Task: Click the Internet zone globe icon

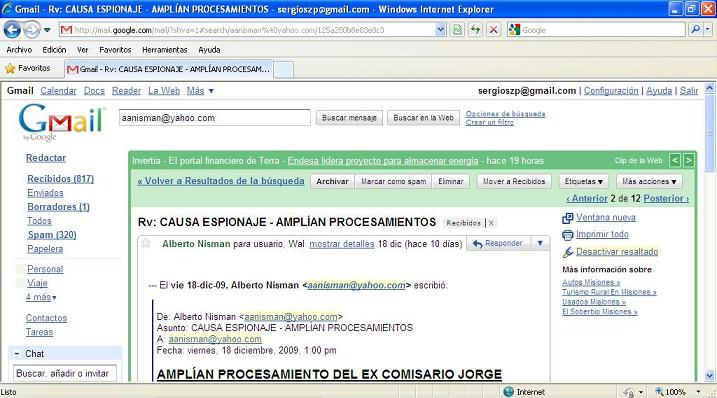Action: coord(508,392)
